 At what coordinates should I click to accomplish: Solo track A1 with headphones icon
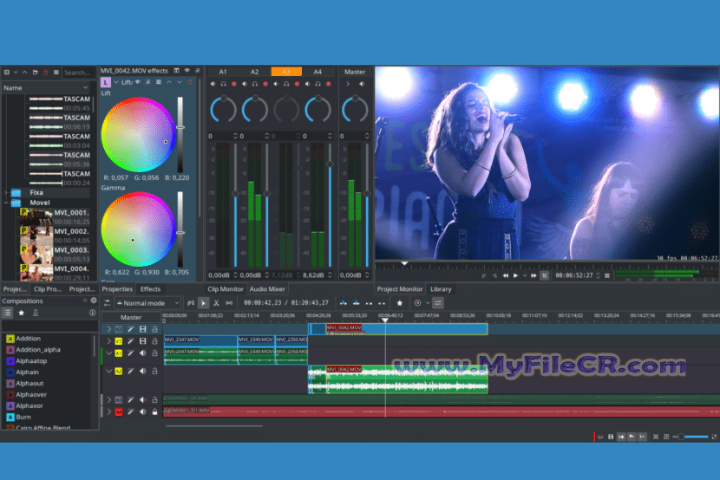(223, 84)
